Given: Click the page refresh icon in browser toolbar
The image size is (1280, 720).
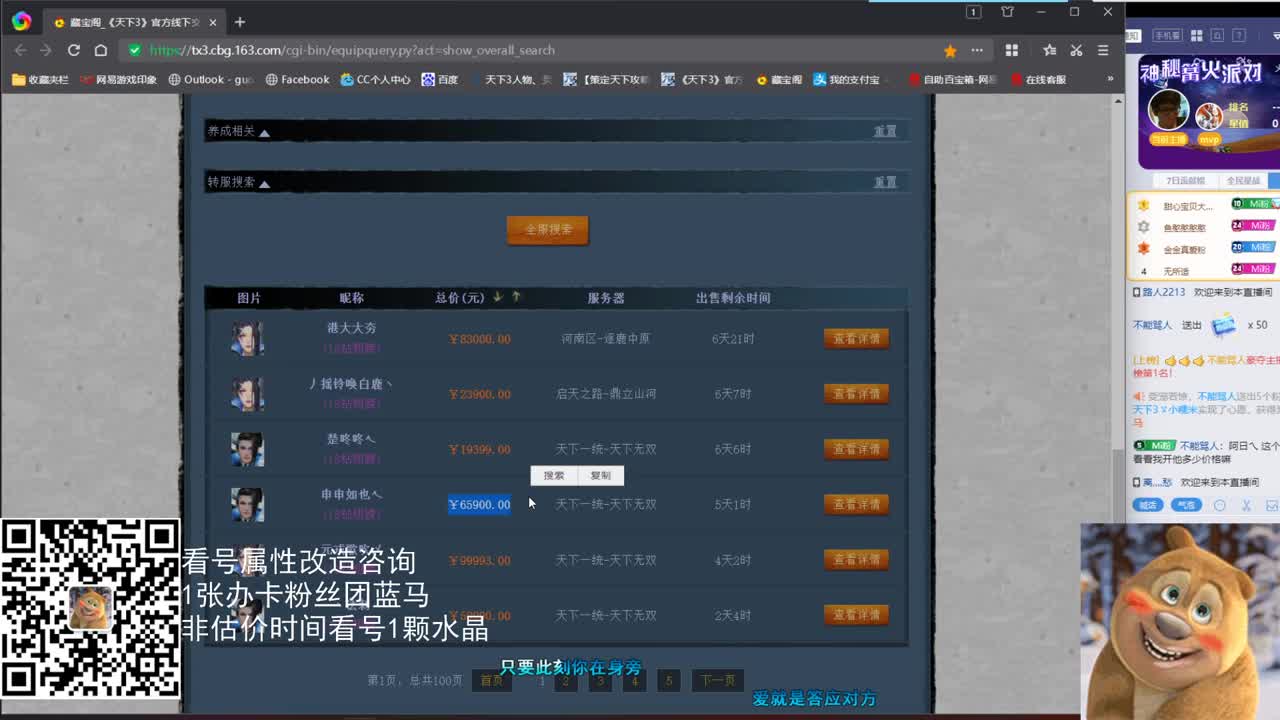Looking at the screenshot, I should point(73,49).
